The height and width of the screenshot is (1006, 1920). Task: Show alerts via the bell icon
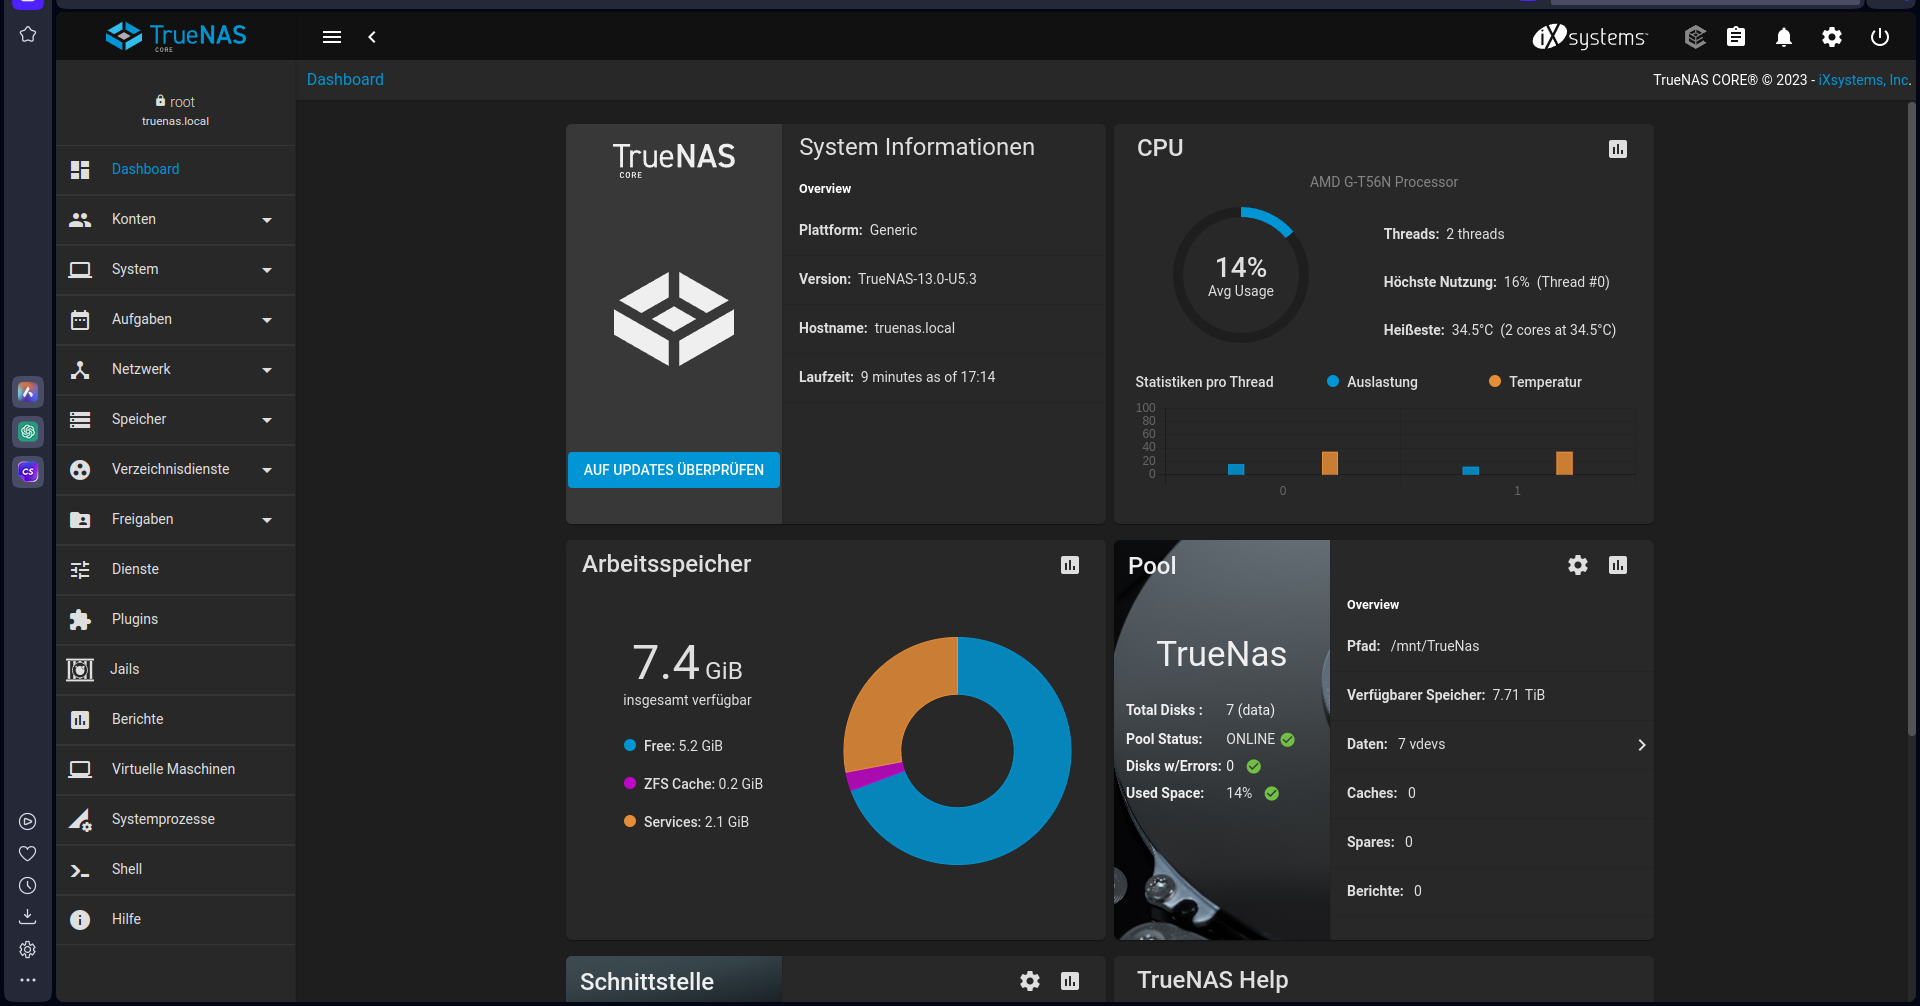click(1784, 37)
